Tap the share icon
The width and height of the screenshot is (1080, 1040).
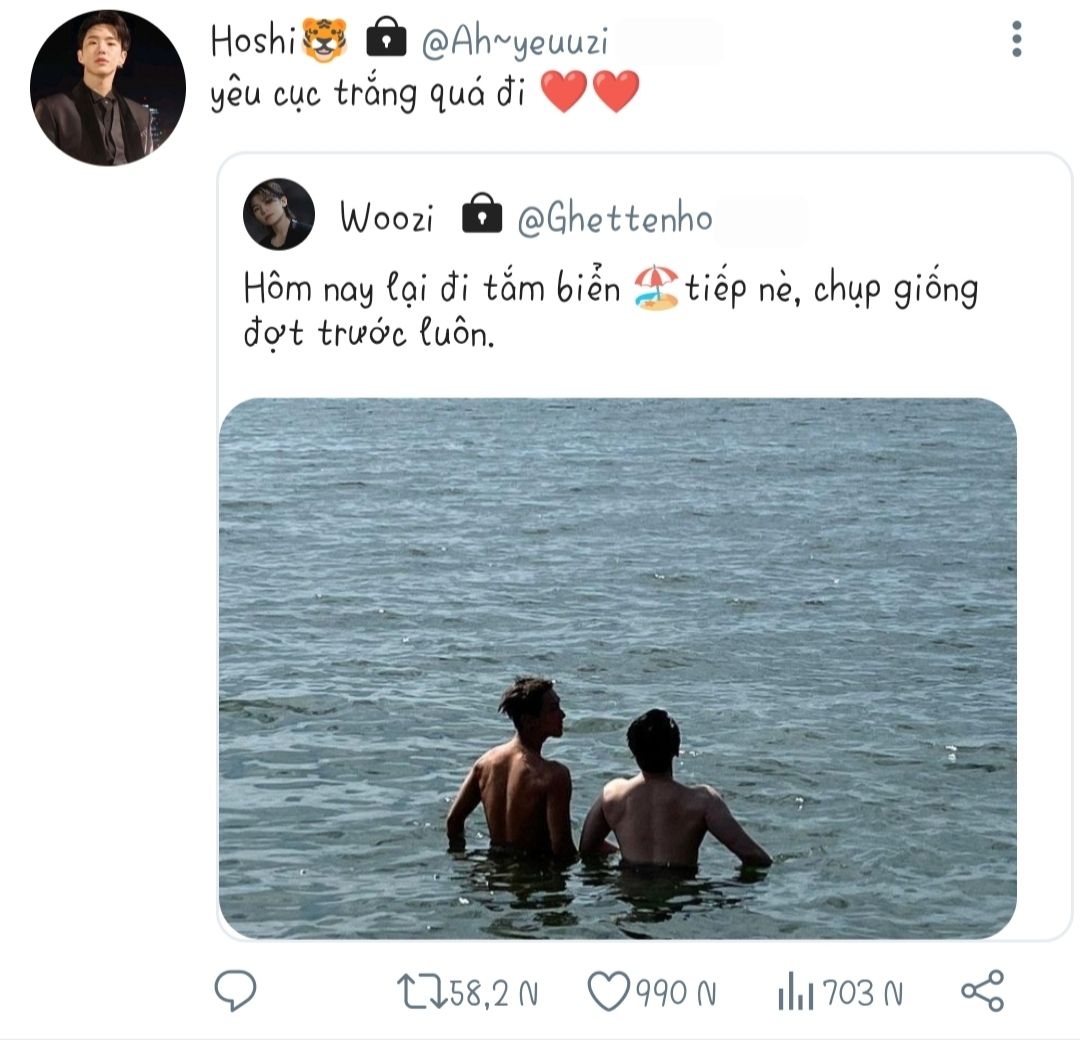(981, 990)
